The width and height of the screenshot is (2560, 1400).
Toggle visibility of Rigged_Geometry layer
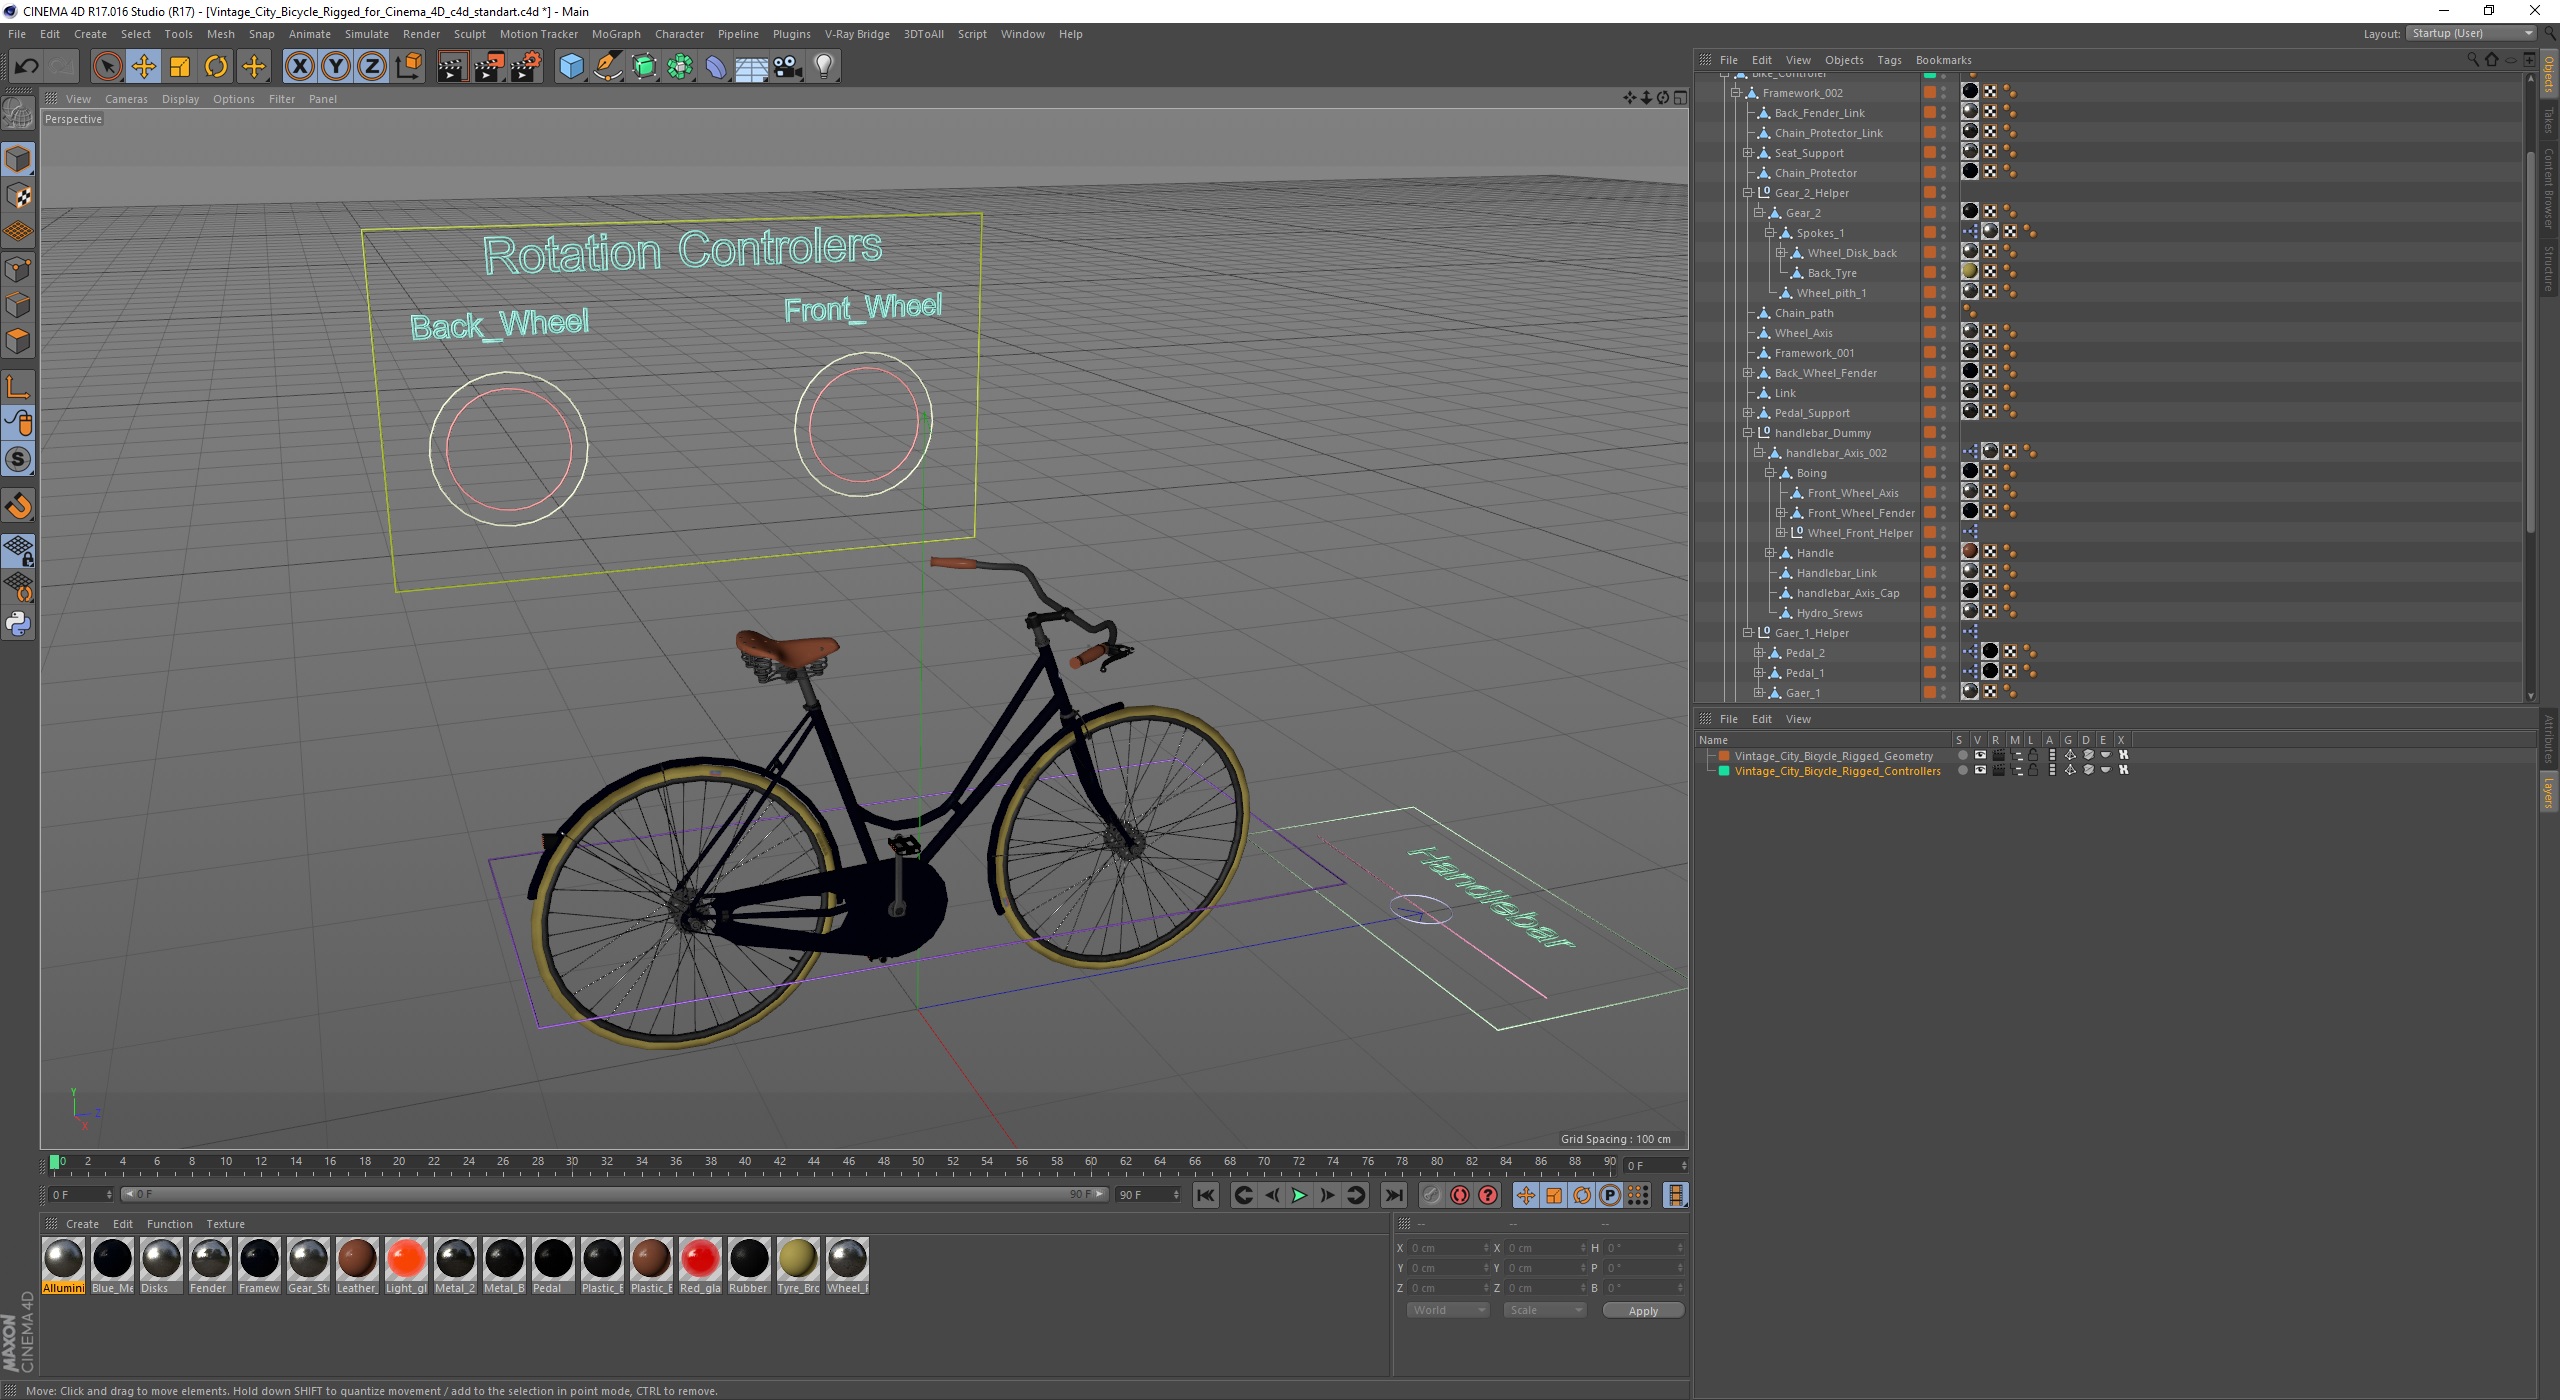coord(1979,756)
